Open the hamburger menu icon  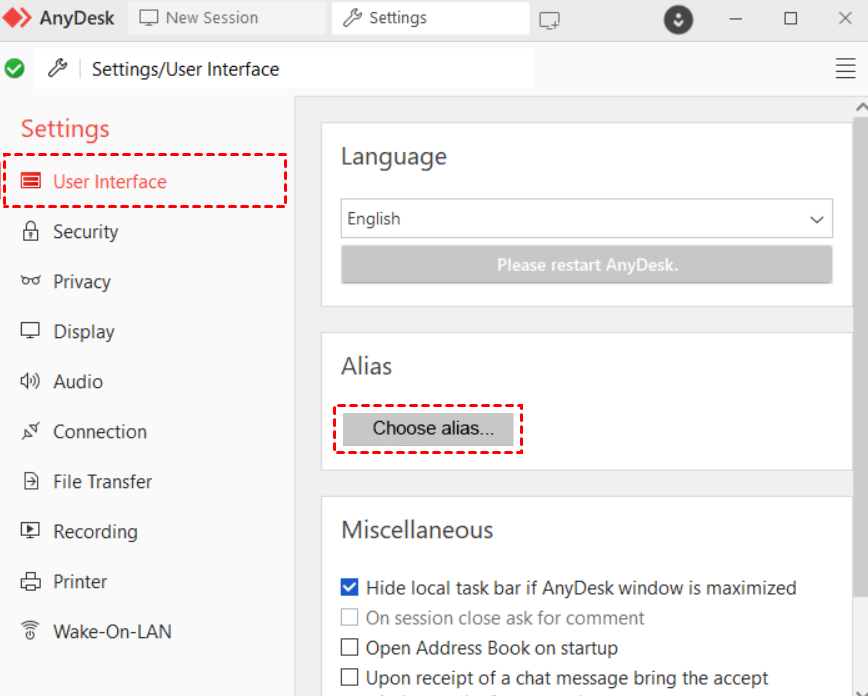(845, 69)
